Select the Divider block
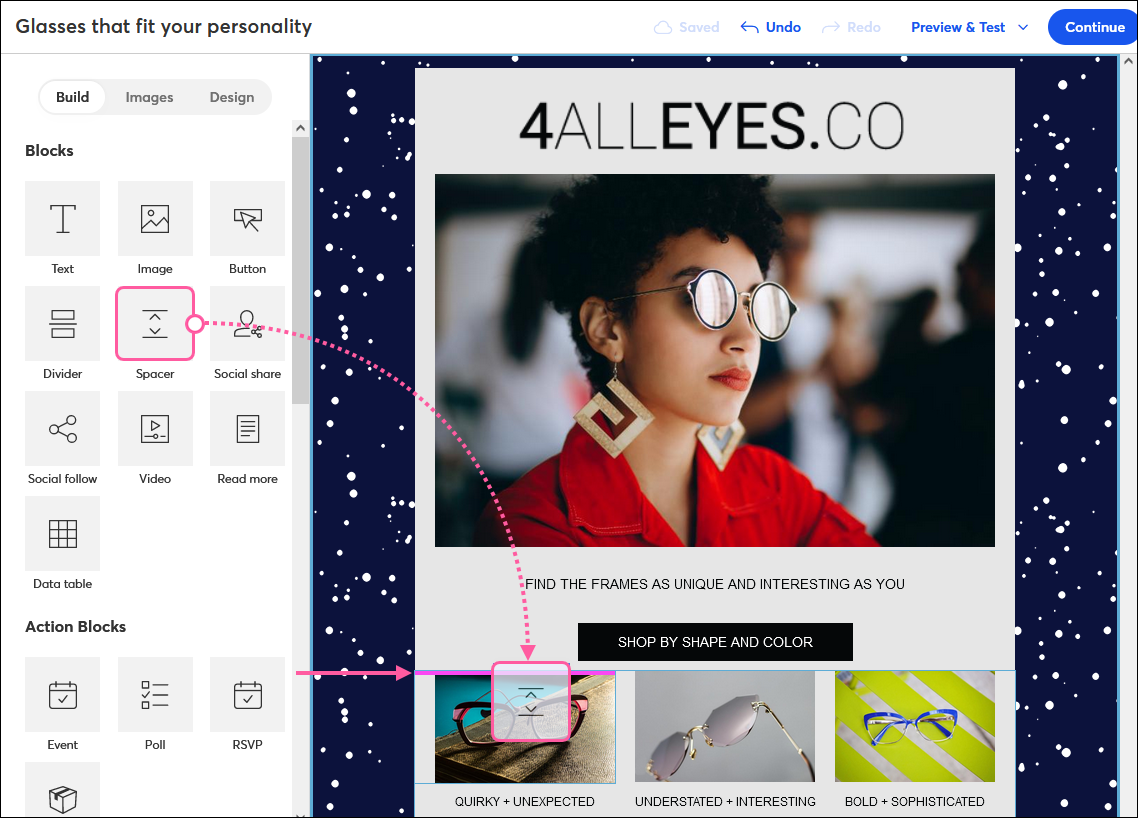Image resolution: width=1138 pixels, height=818 pixels. click(x=62, y=324)
